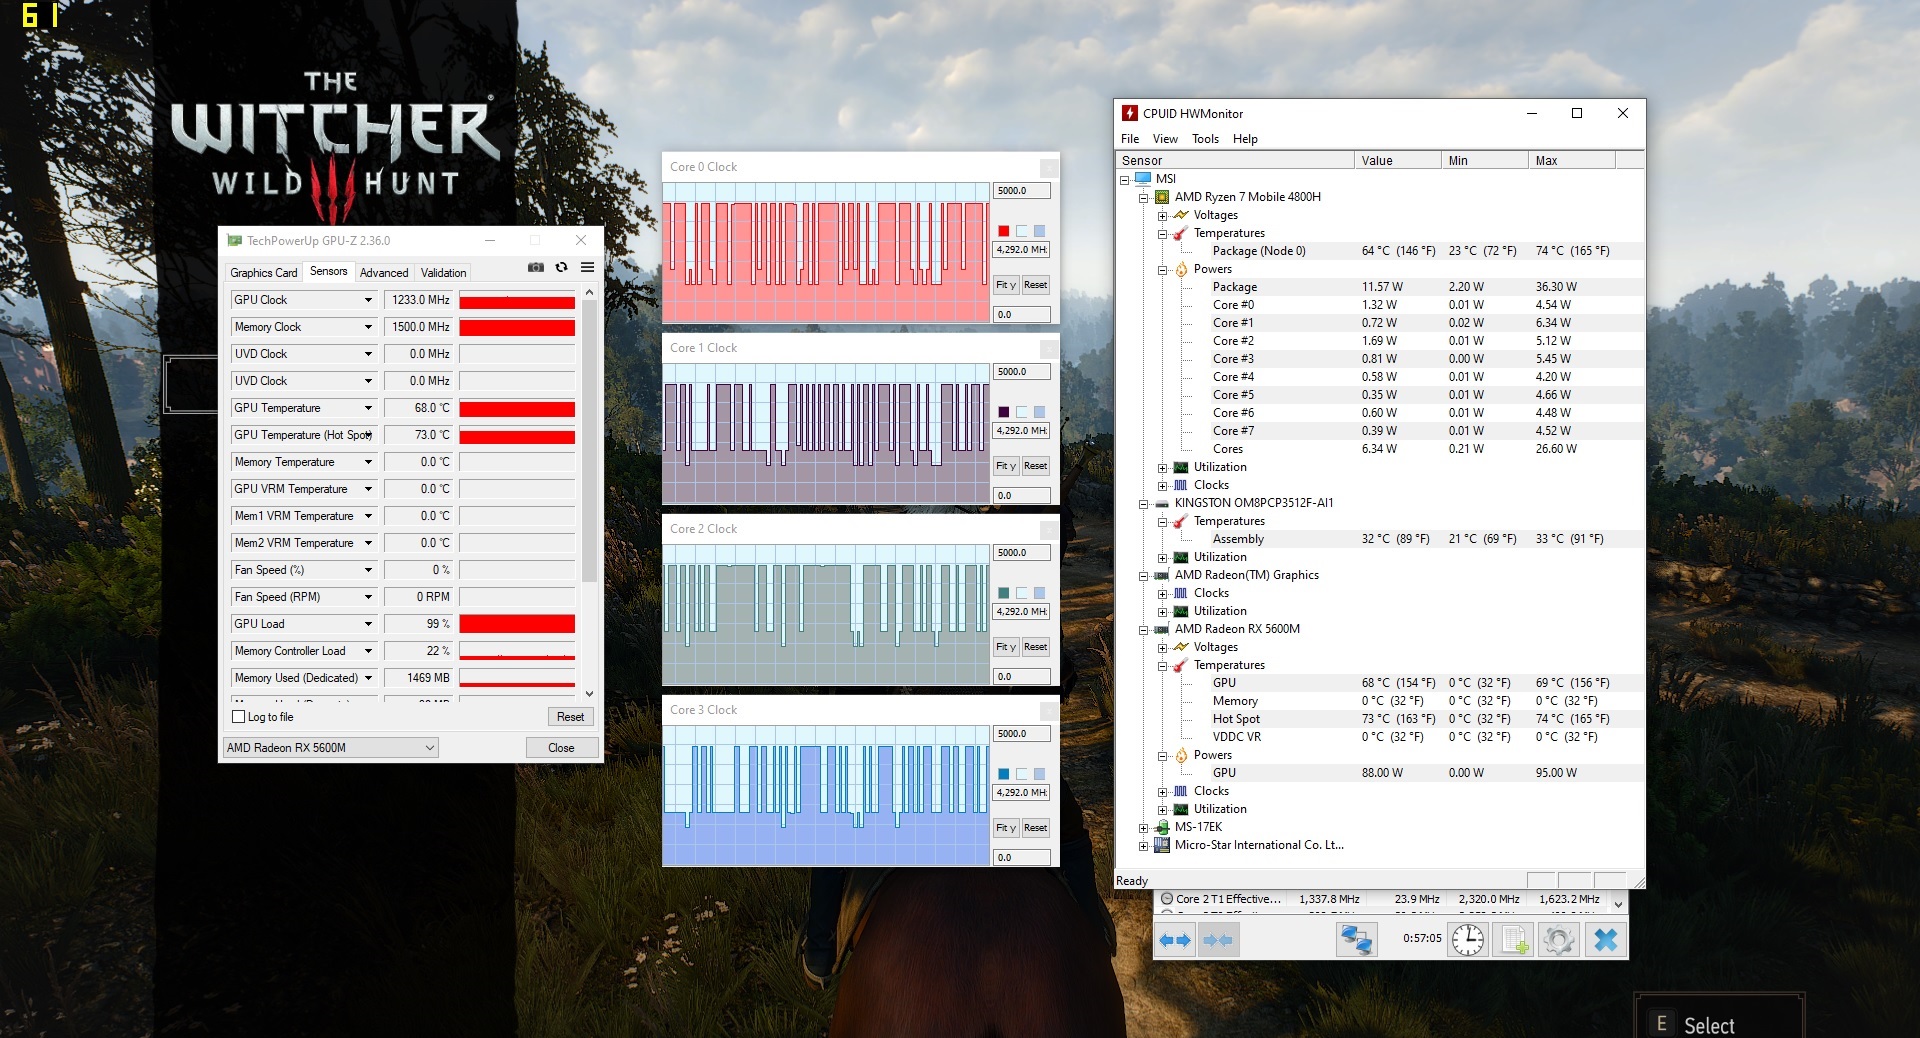Click the dark purple swatch in Core 1 Clock
This screenshot has width=1920, height=1038.
pyautogui.click(x=1004, y=412)
